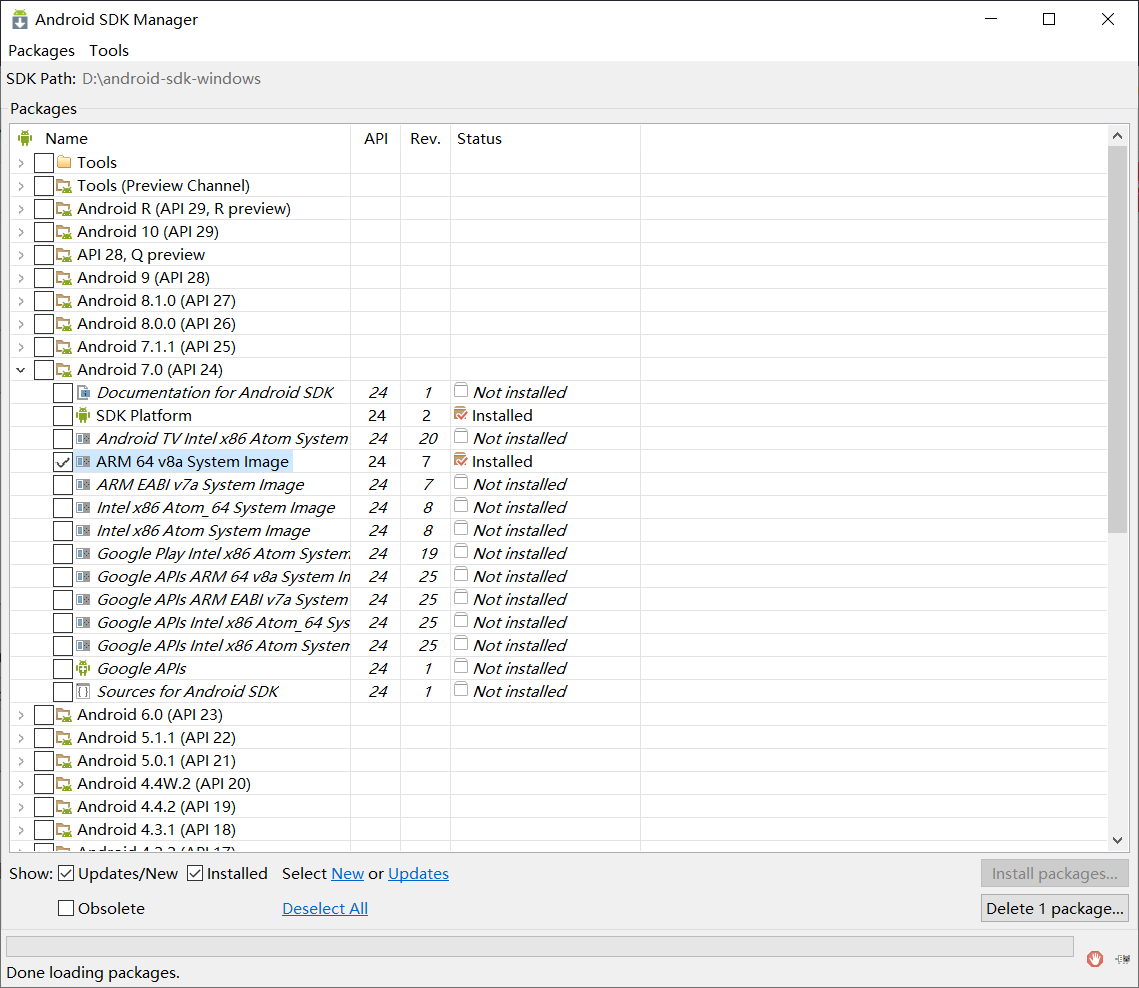Enable the Obsolete packages filter
Image resolution: width=1139 pixels, height=988 pixels.
pyautogui.click(x=66, y=908)
